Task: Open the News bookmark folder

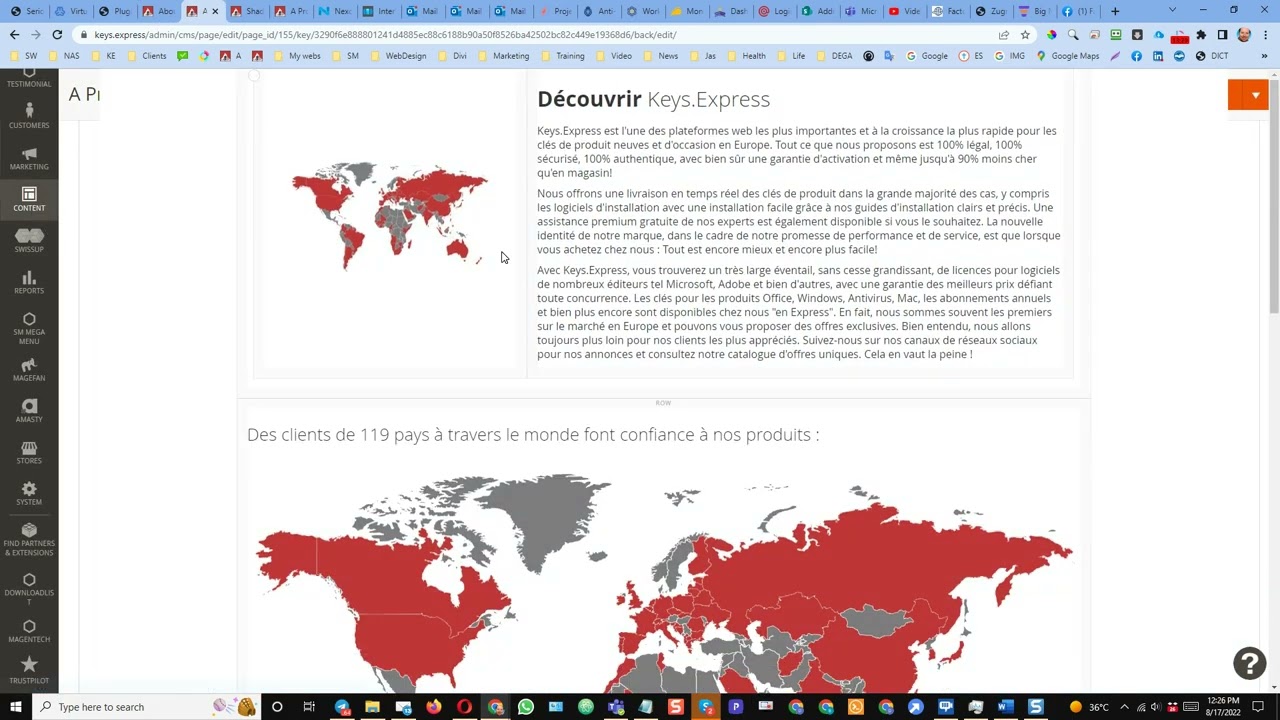Action: click(x=661, y=56)
